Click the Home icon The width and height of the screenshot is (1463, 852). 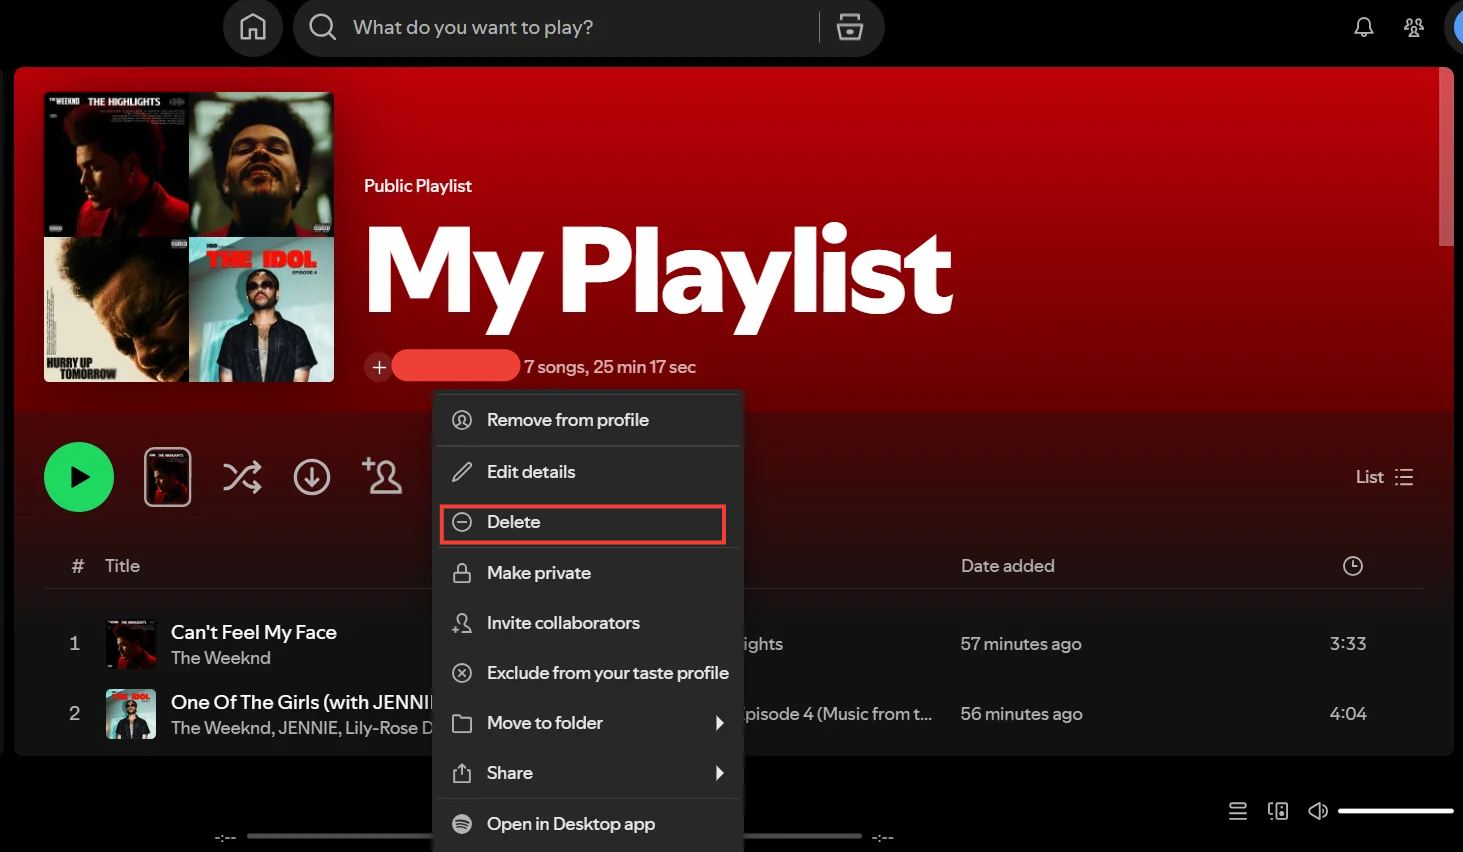point(252,27)
